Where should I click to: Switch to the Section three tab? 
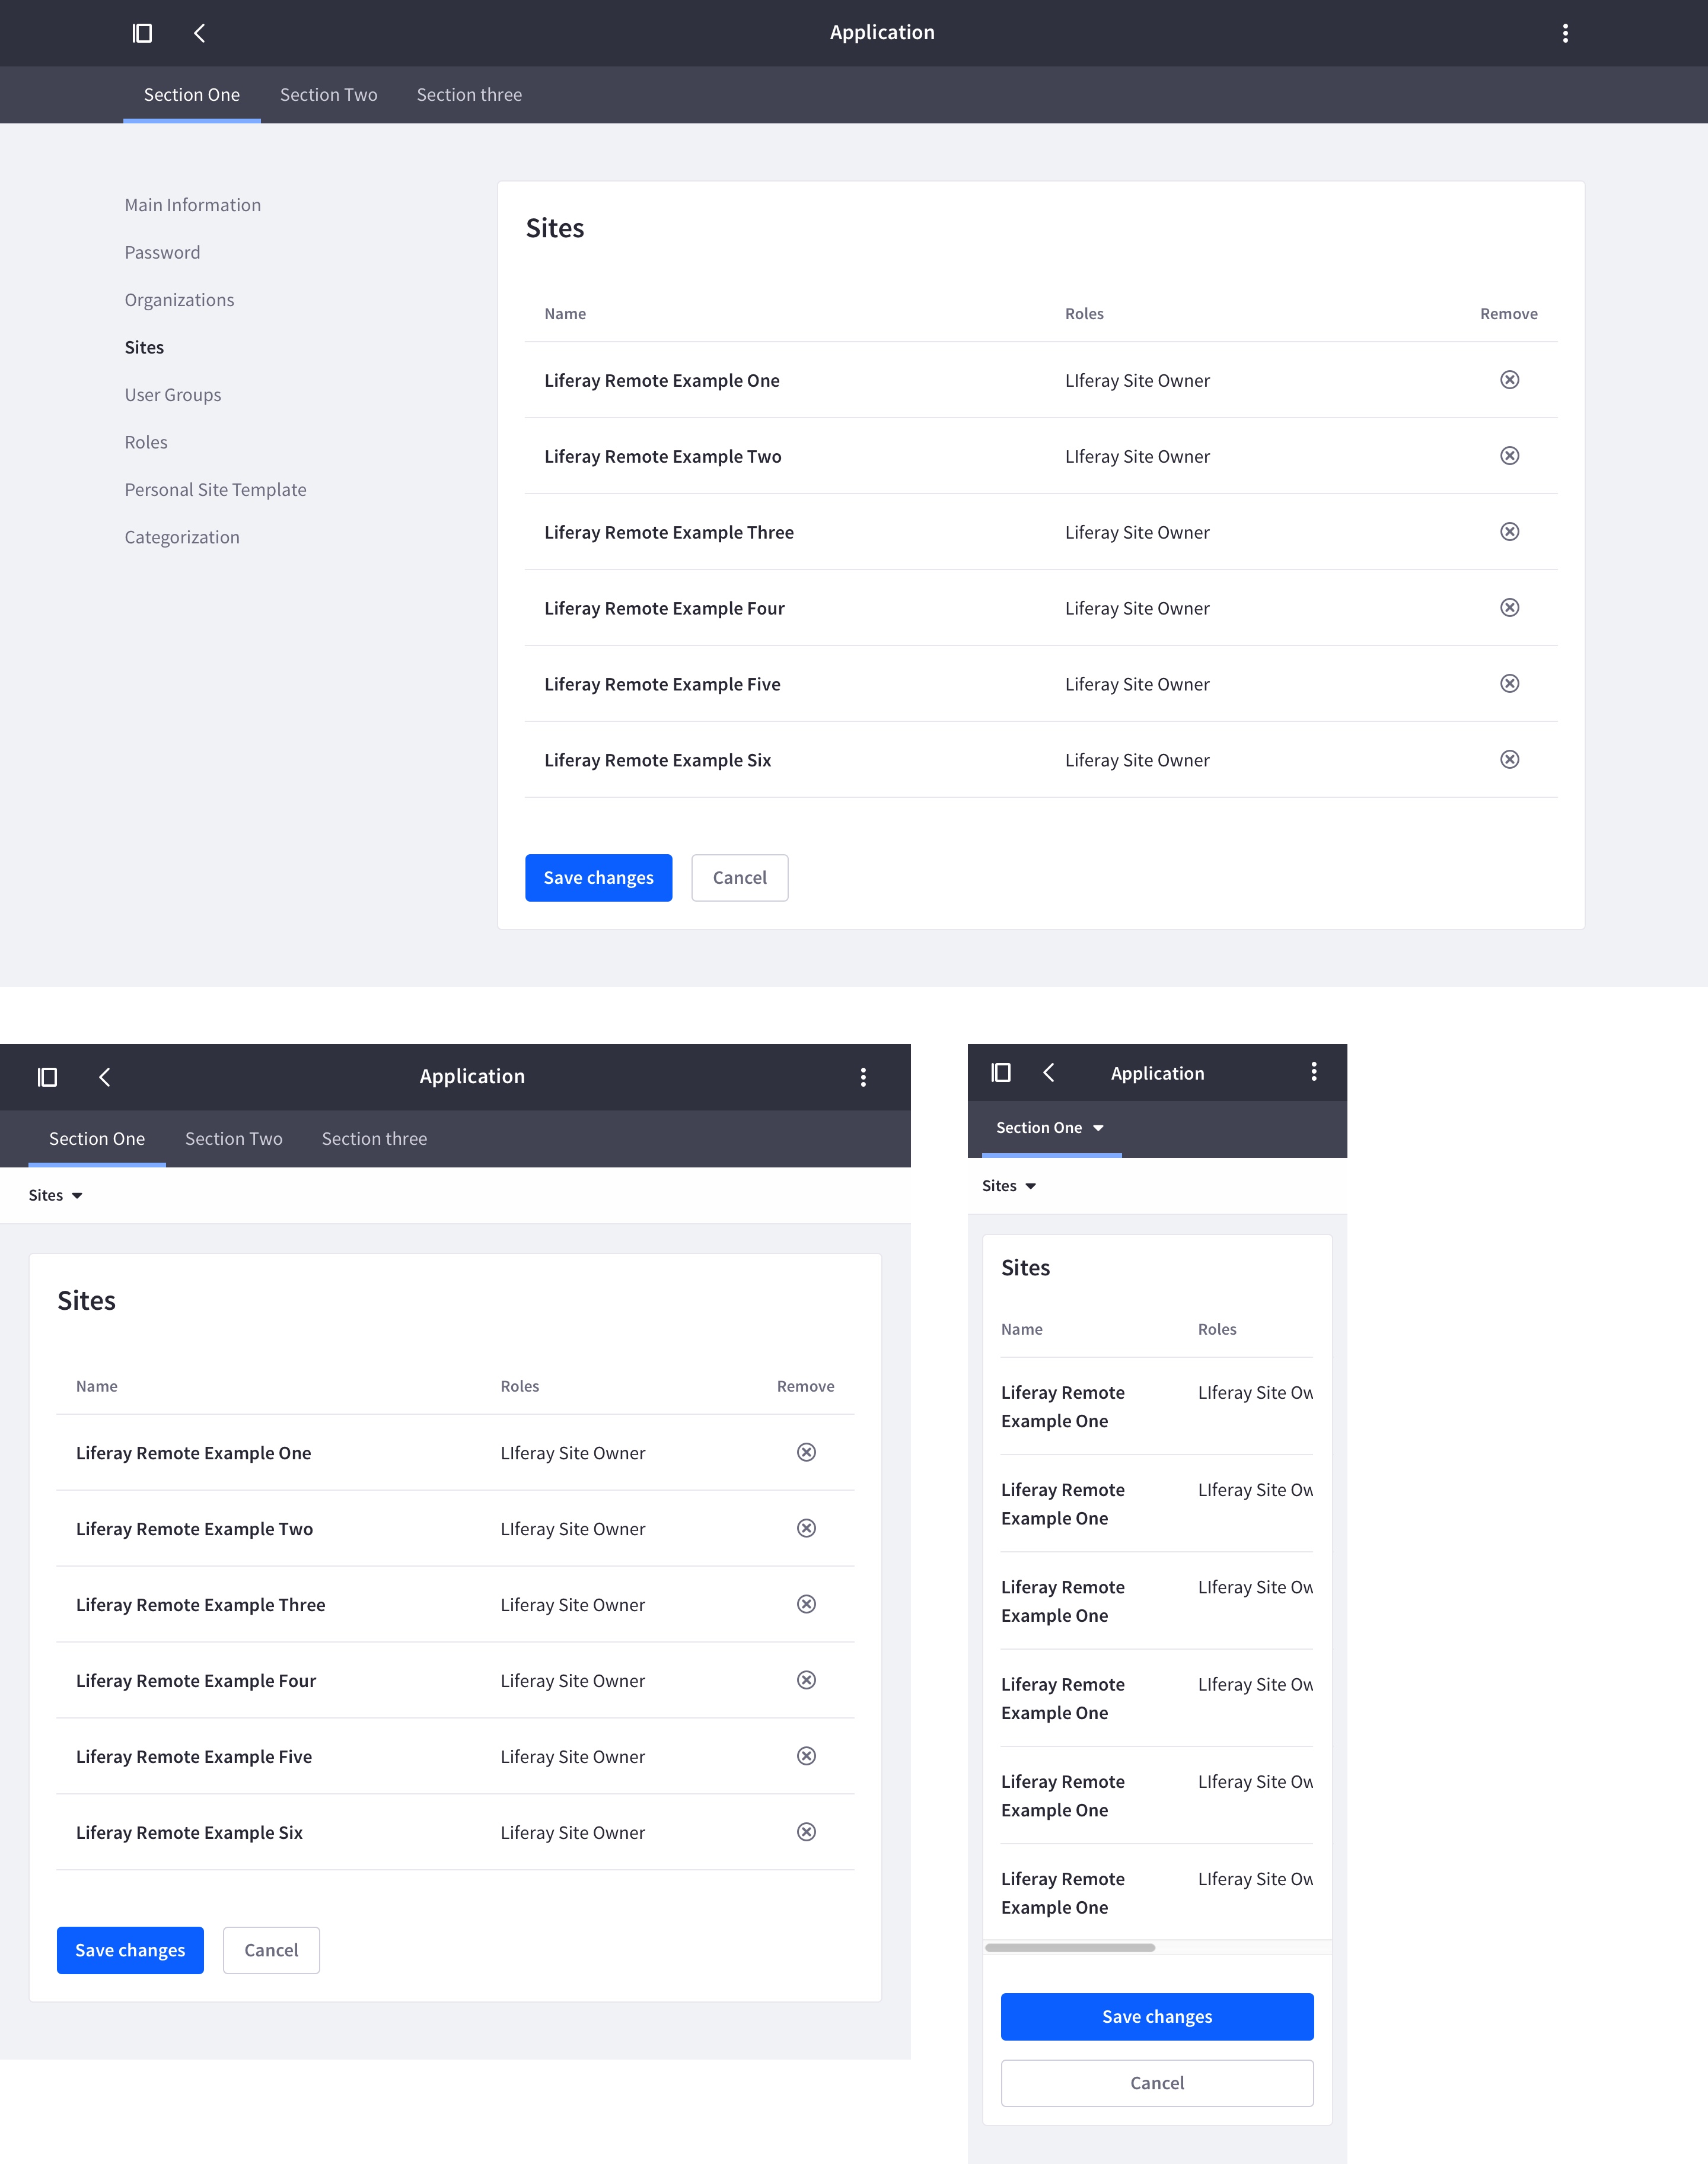click(469, 94)
